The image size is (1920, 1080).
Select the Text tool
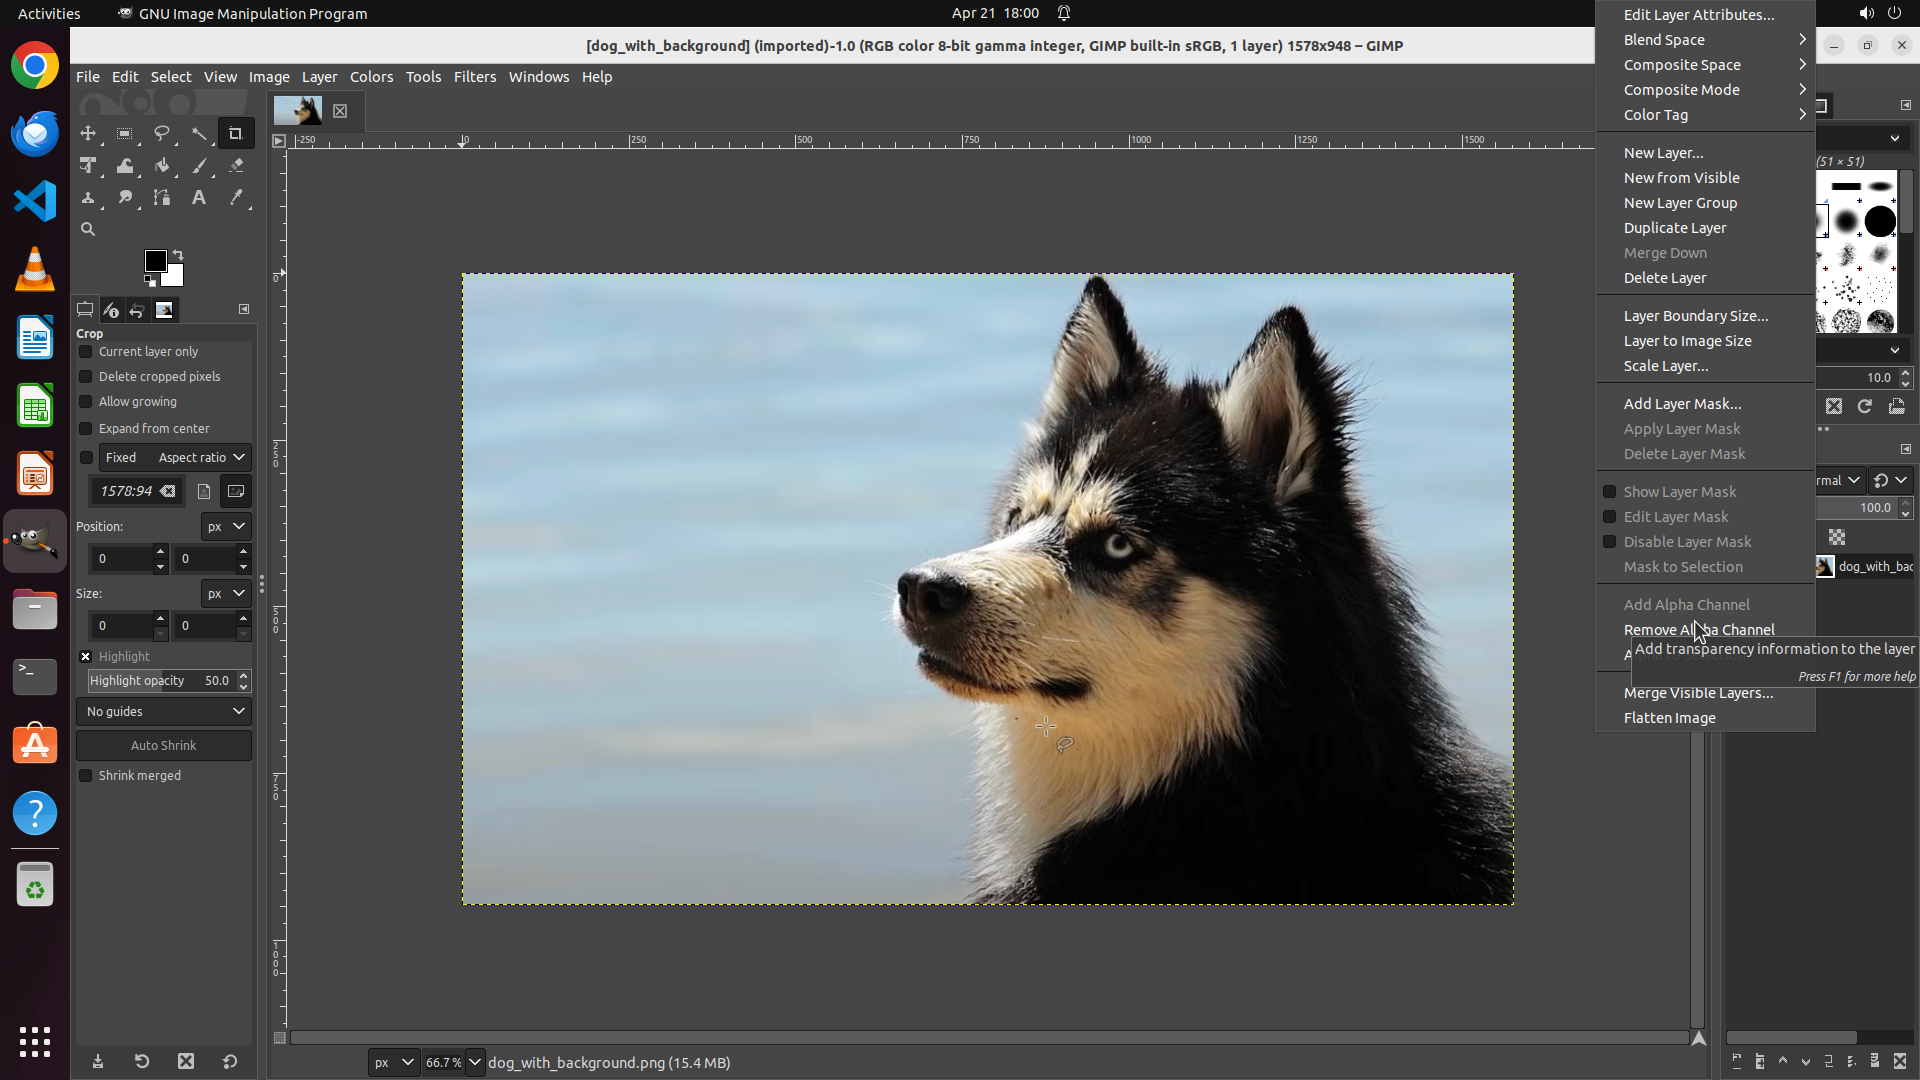[x=199, y=198]
